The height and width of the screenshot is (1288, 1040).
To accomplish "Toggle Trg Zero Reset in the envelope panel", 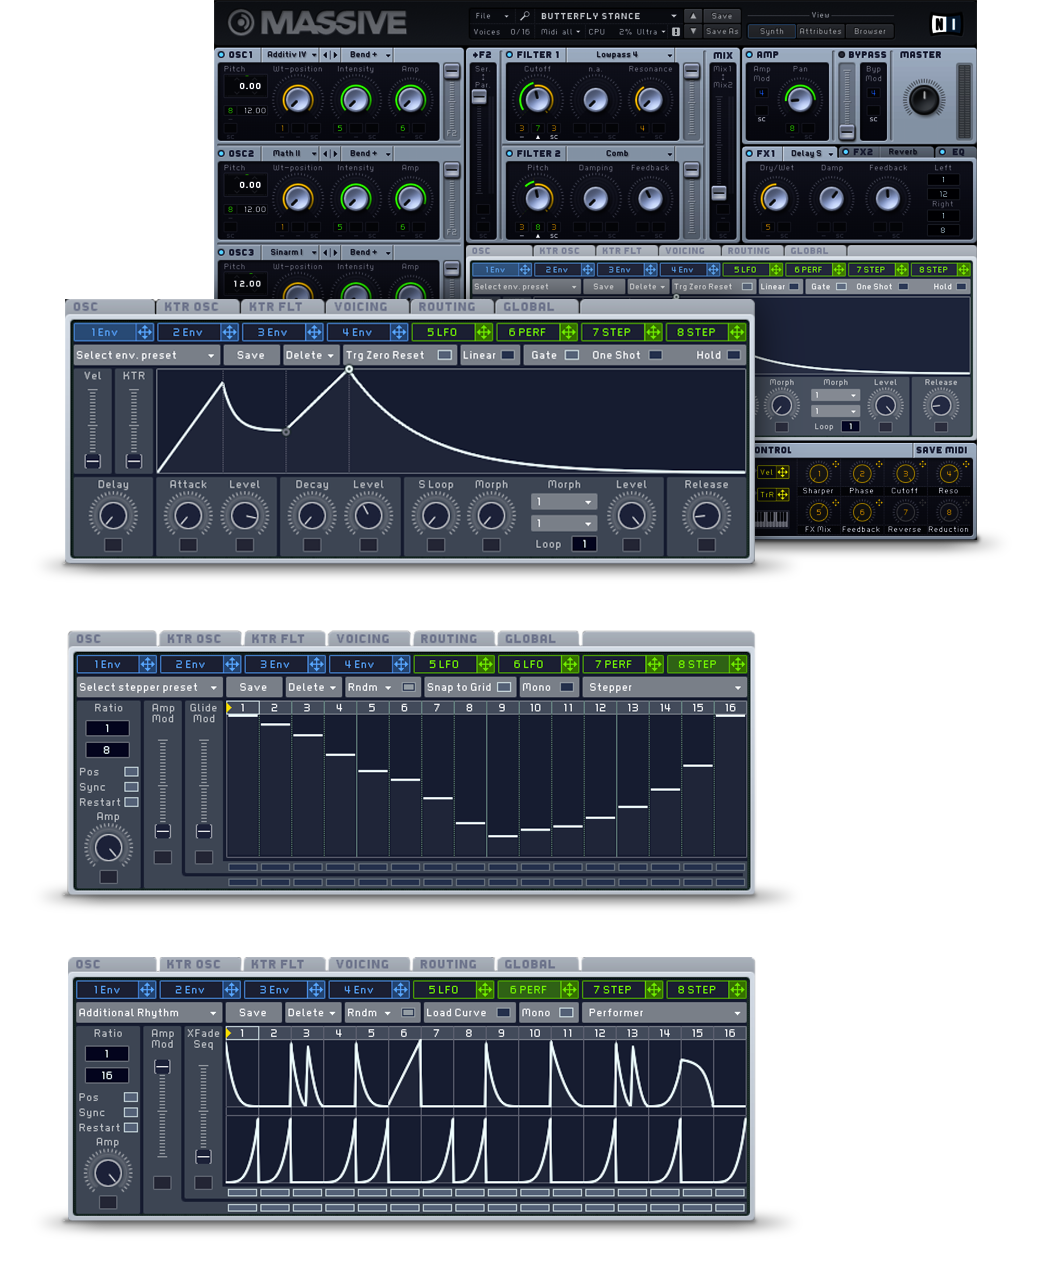I will [444, 355].
